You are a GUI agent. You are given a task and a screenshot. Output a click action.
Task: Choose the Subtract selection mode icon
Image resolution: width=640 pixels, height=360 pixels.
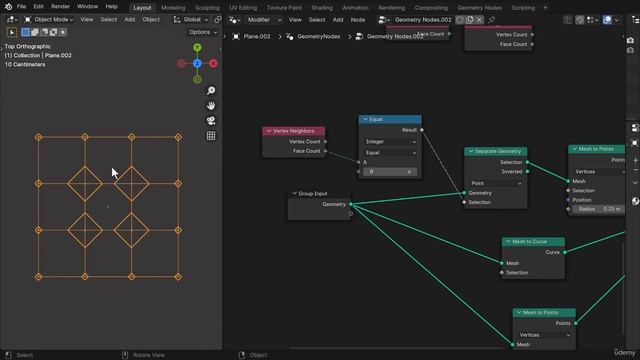tap(44, 32)
